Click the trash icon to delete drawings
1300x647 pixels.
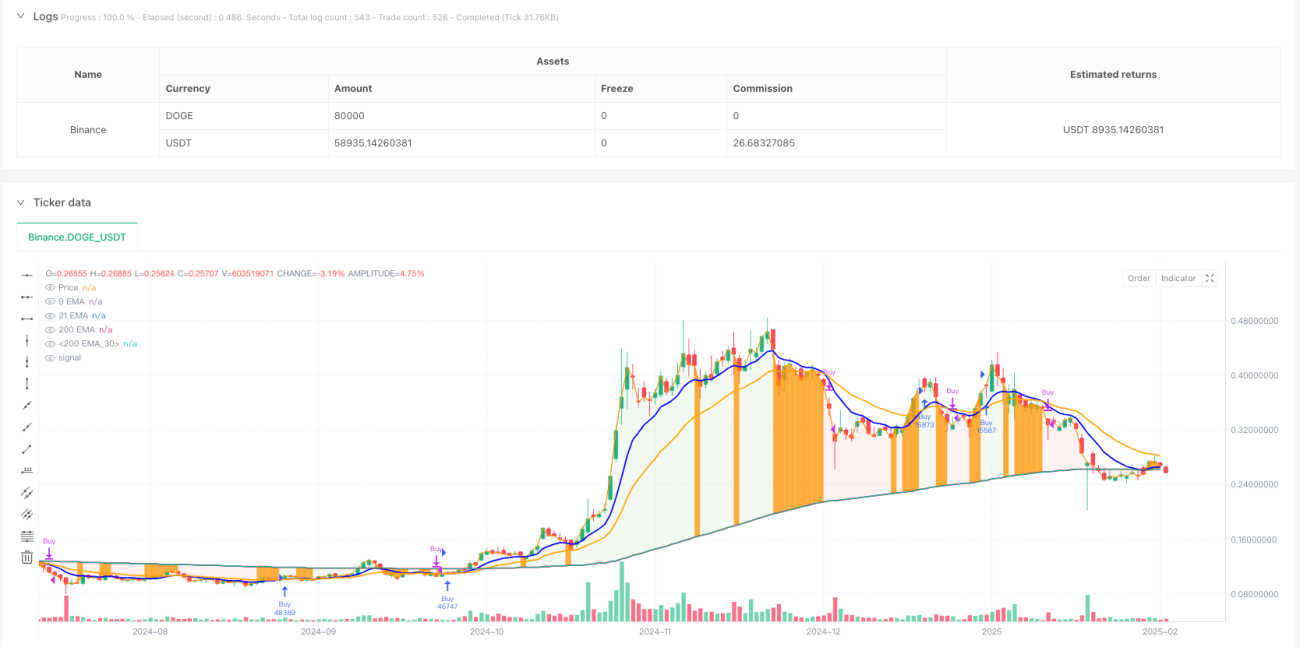[x=27, y=557]
